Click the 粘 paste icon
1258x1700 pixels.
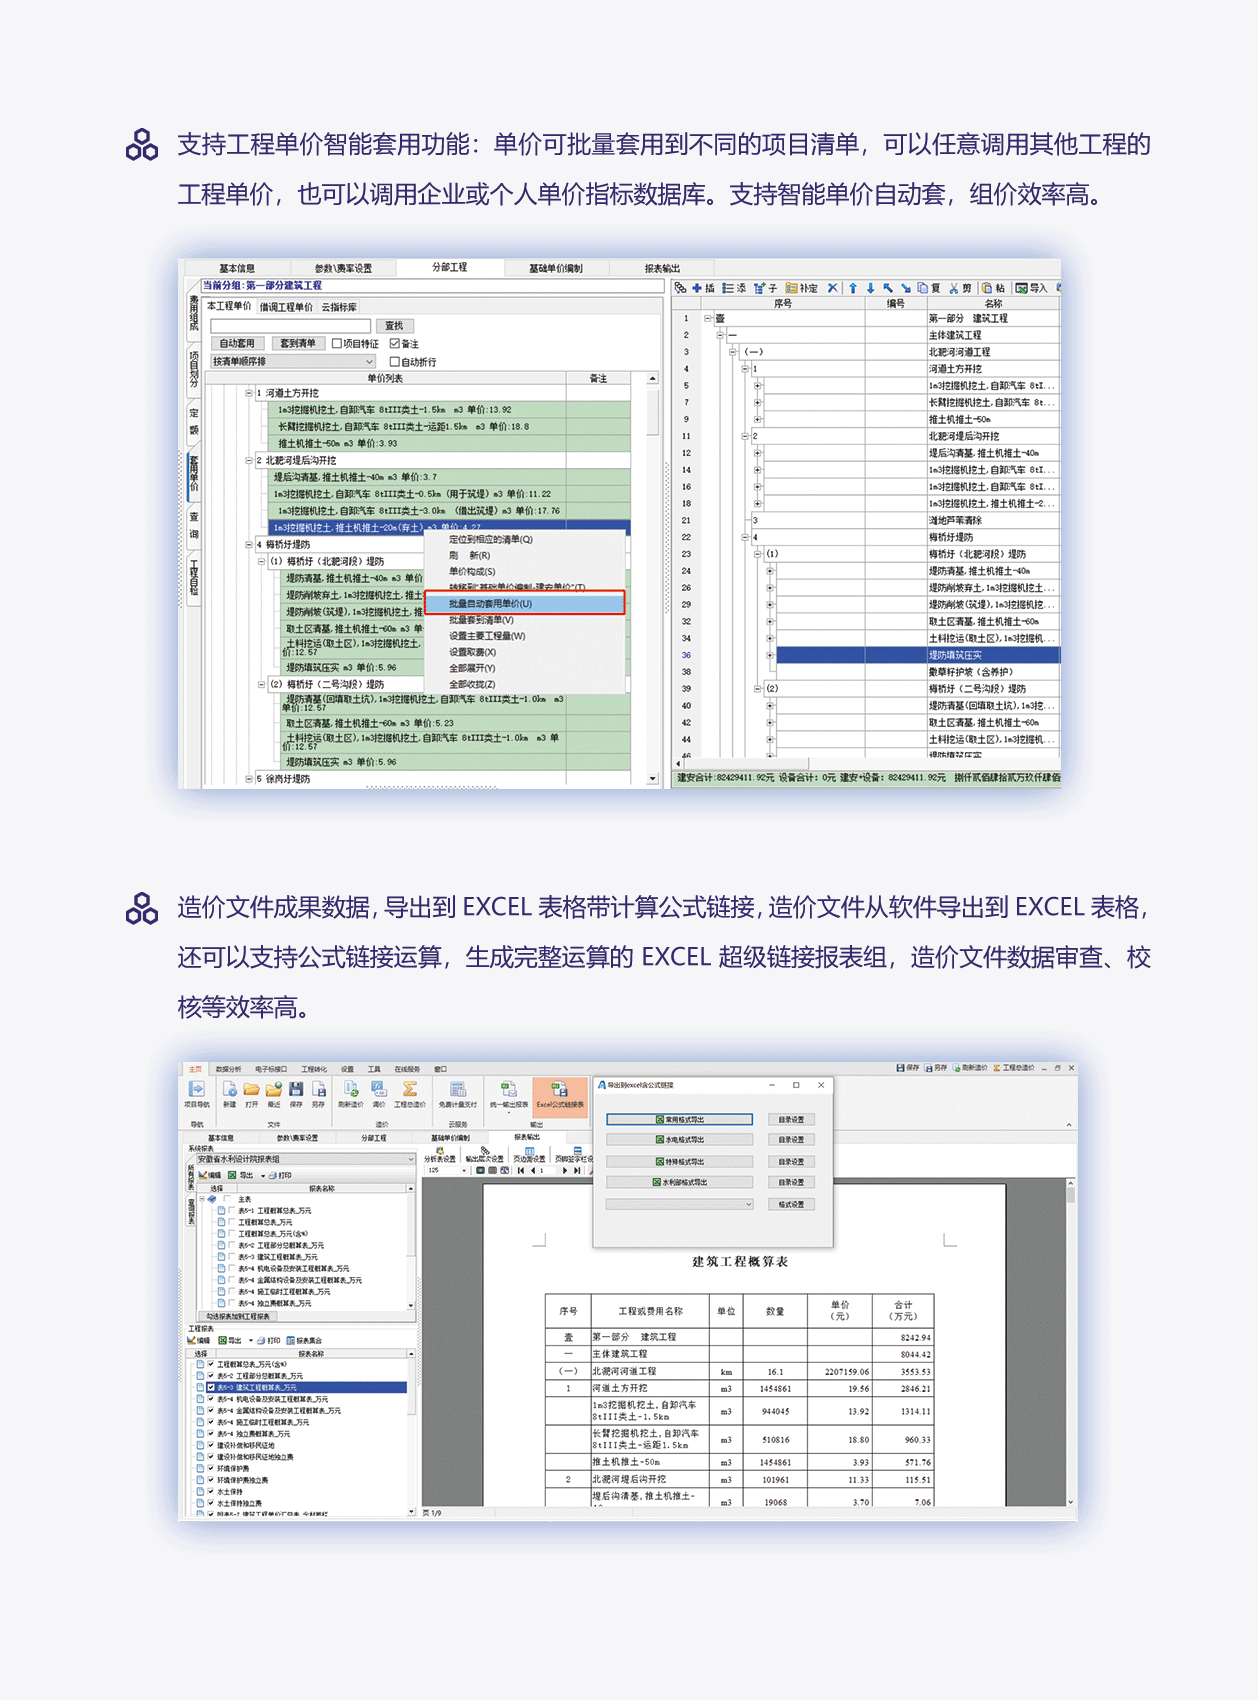987,288
